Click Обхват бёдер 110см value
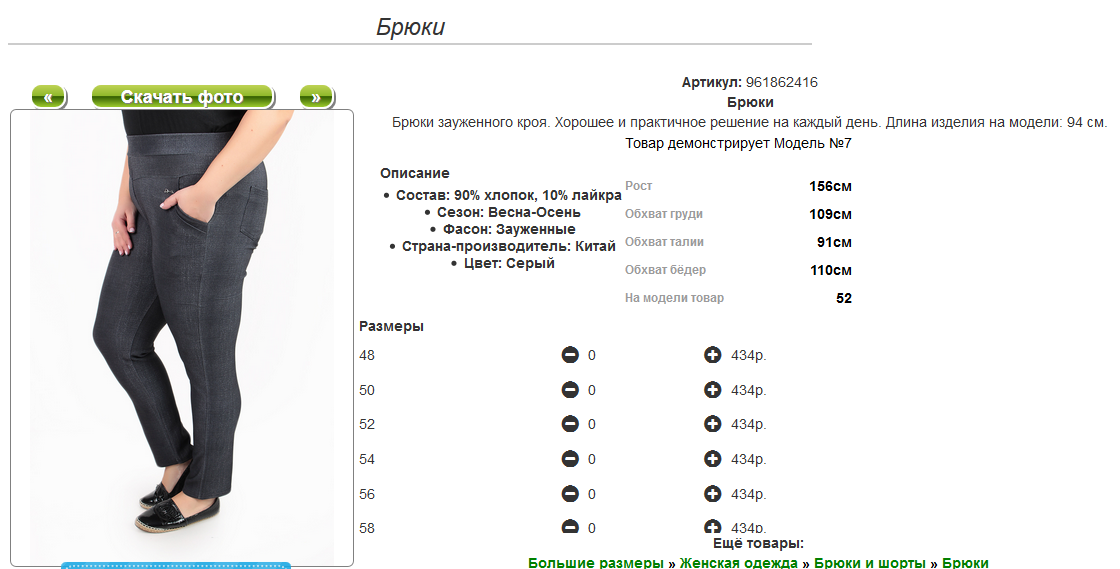The image size is (1120, 569). 831,270
